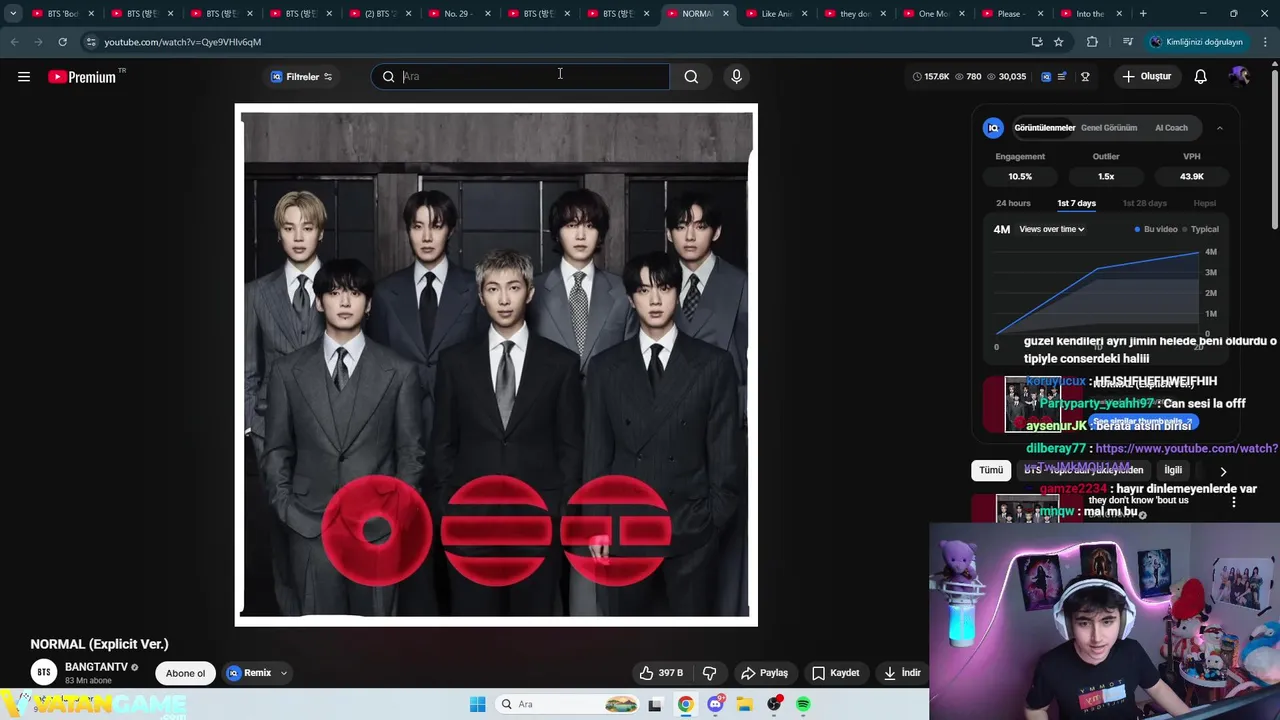Open the browser three-dot menu
Screen dimensions: 1280x720
(x=1265, y=42)
